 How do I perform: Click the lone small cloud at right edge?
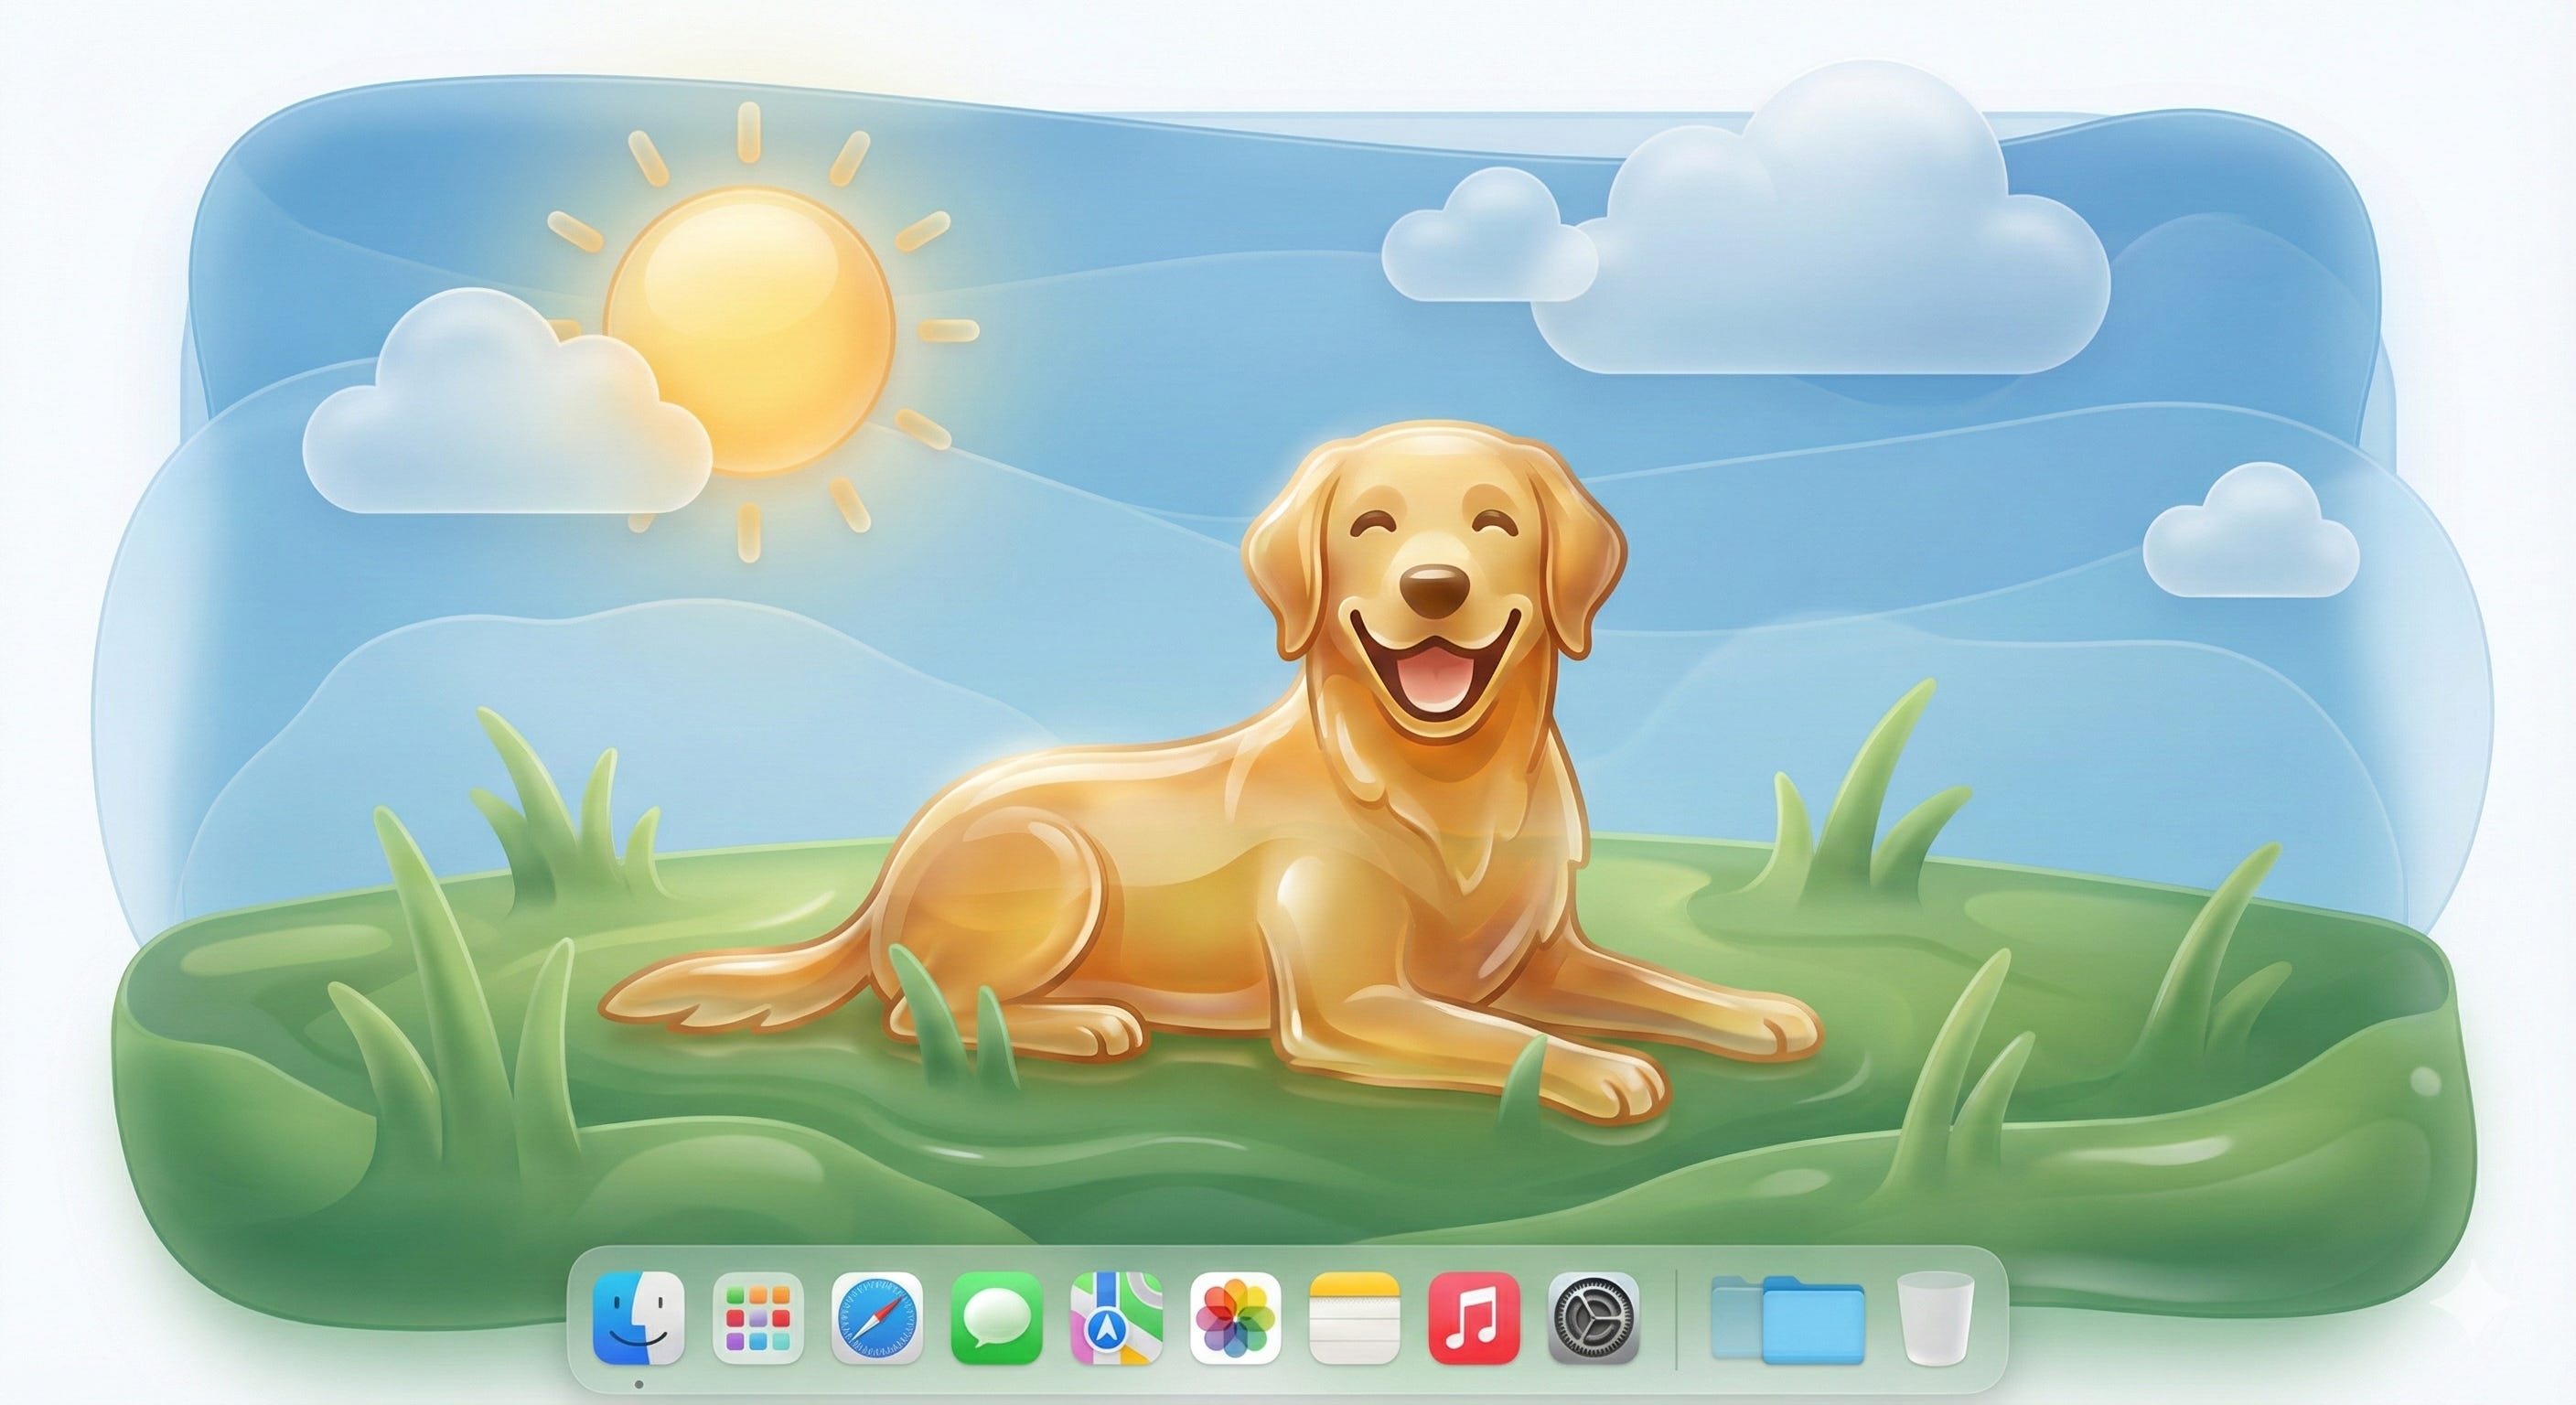coord(2250,550)
